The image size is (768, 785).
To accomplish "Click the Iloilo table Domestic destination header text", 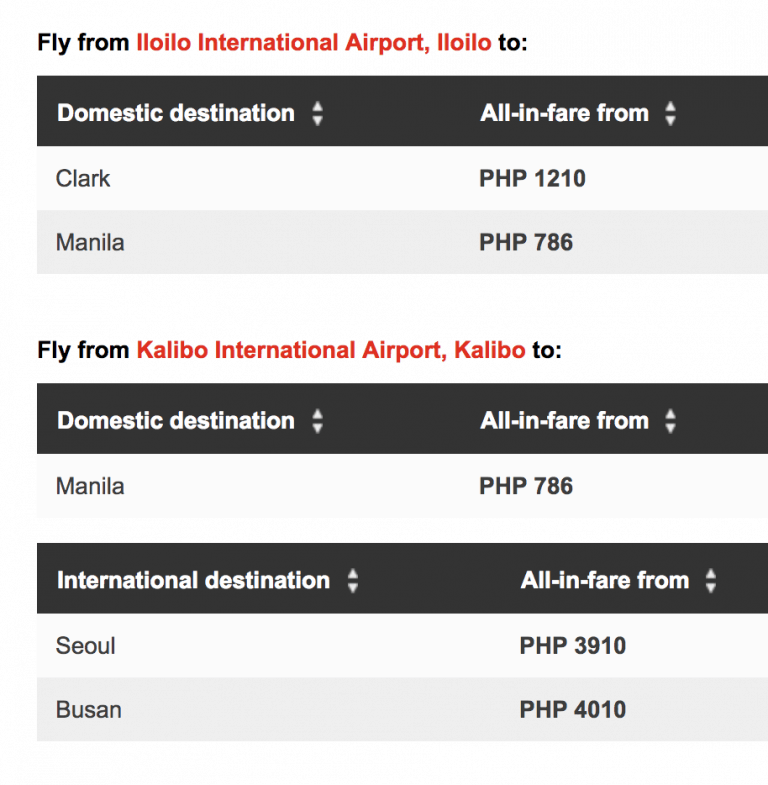I will [176, 114].
